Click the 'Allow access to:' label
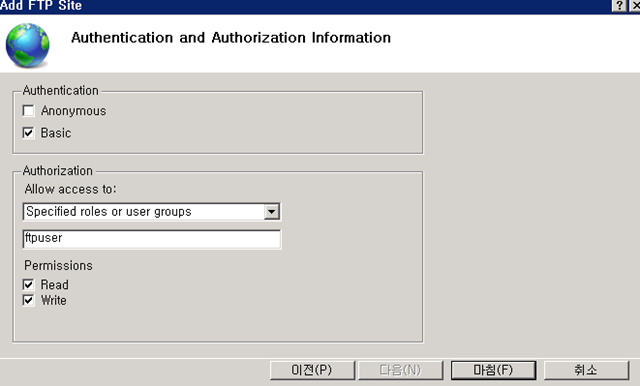The height and width of the screenshot is (386, 640). click(70, 189)
